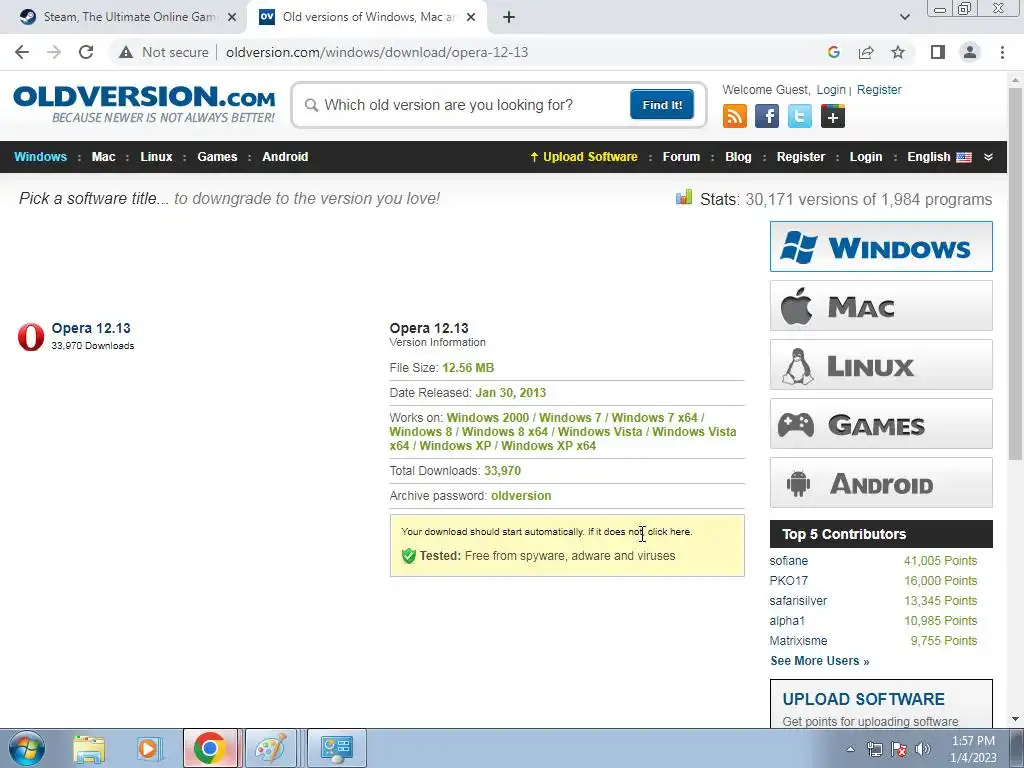Open Forum in nav bar
The height and width of the screenshot is (768, 1024).
[x=681, y=157]
